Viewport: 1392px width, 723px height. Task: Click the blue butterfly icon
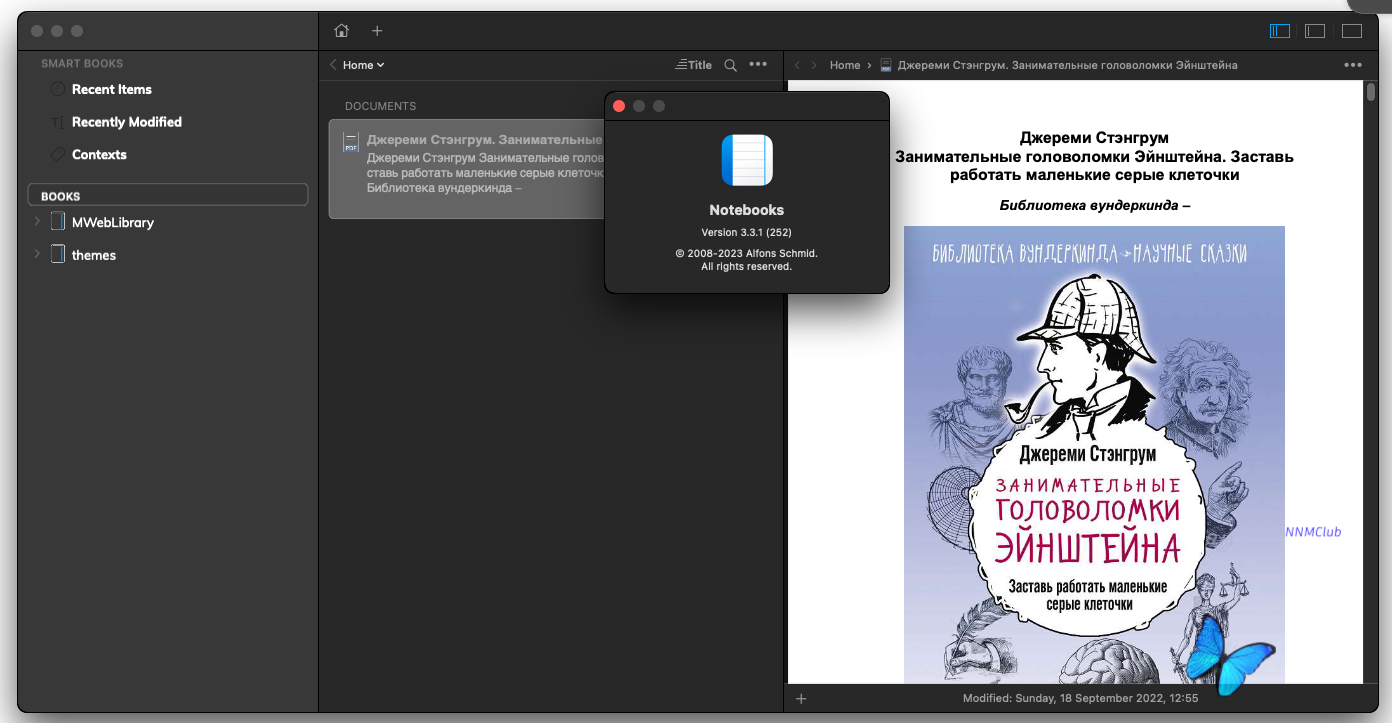(x=1230, y=655)
